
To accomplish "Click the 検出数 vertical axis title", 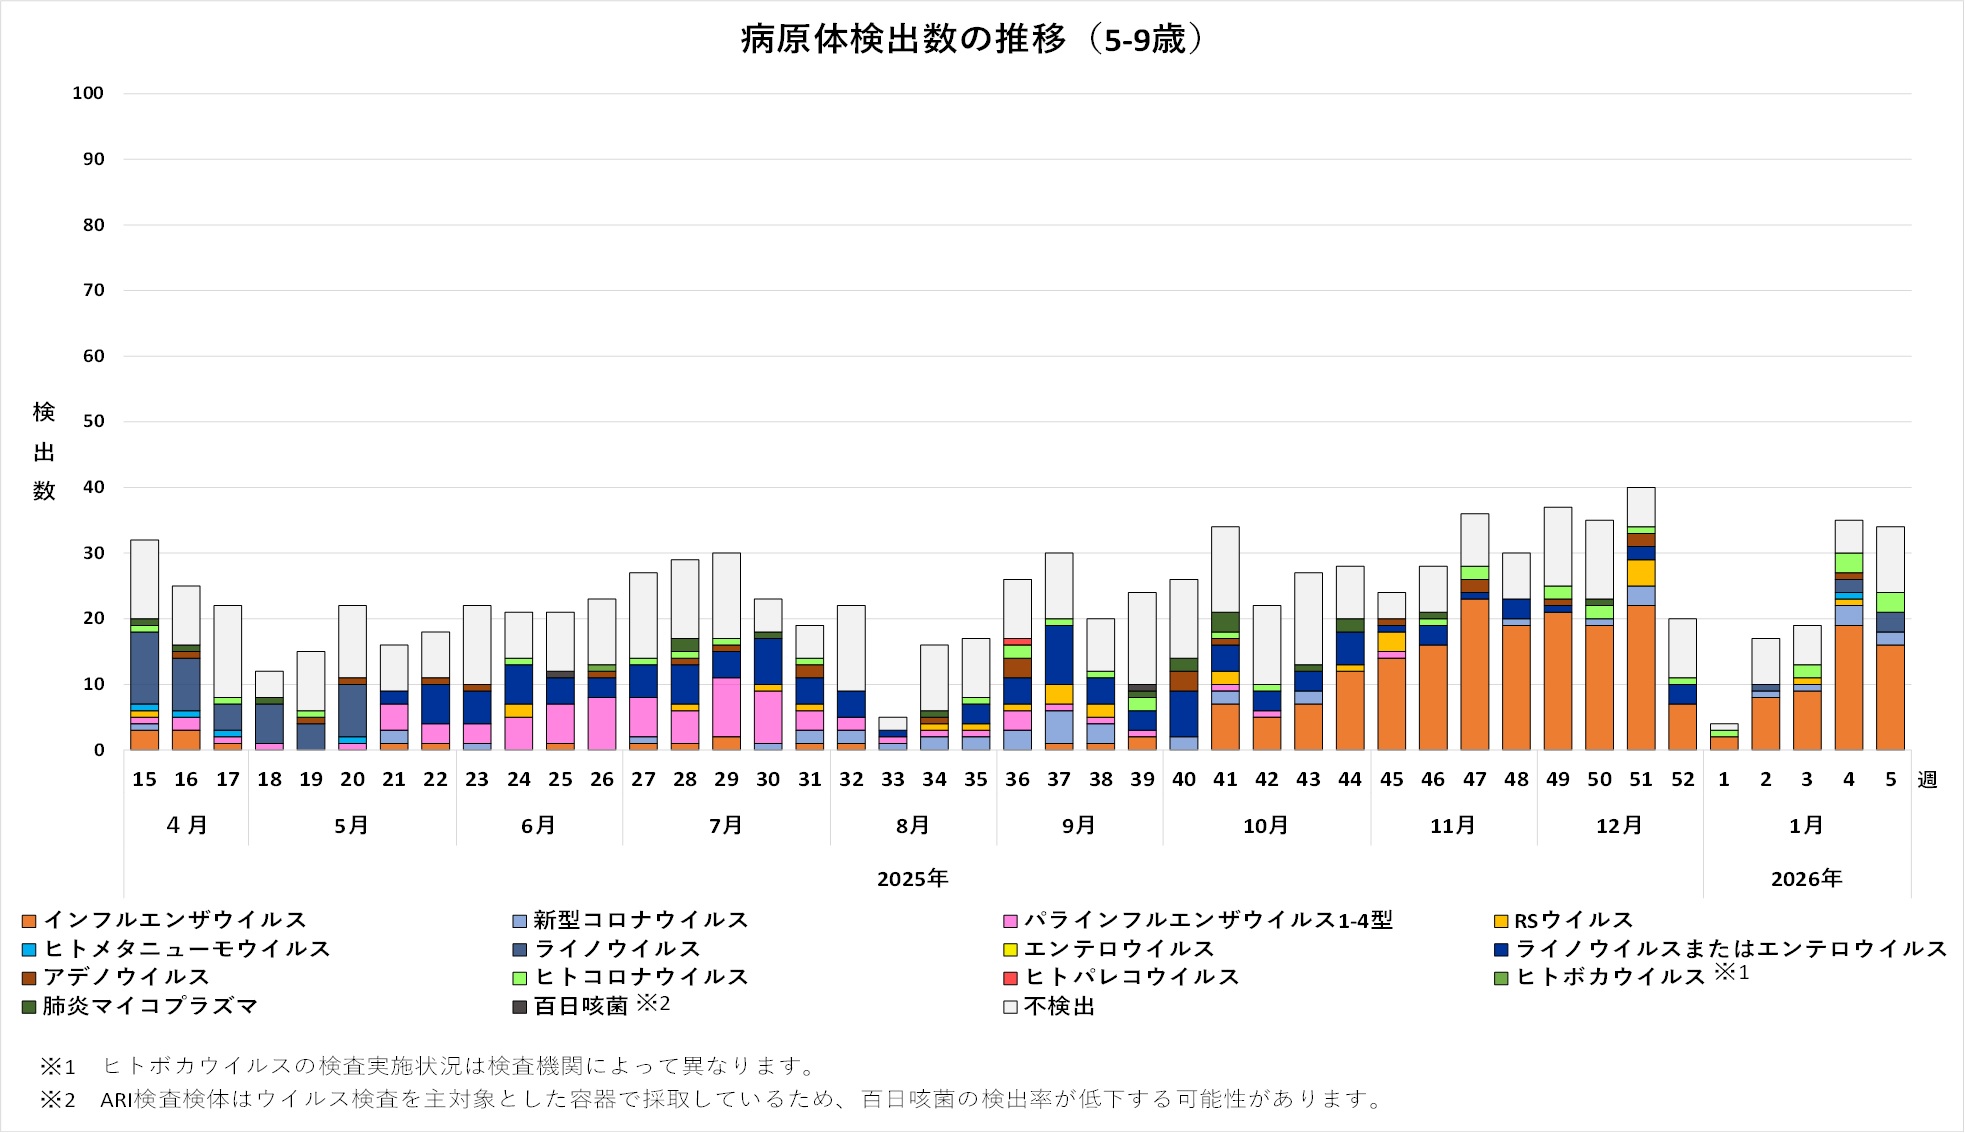I will 44,451.
